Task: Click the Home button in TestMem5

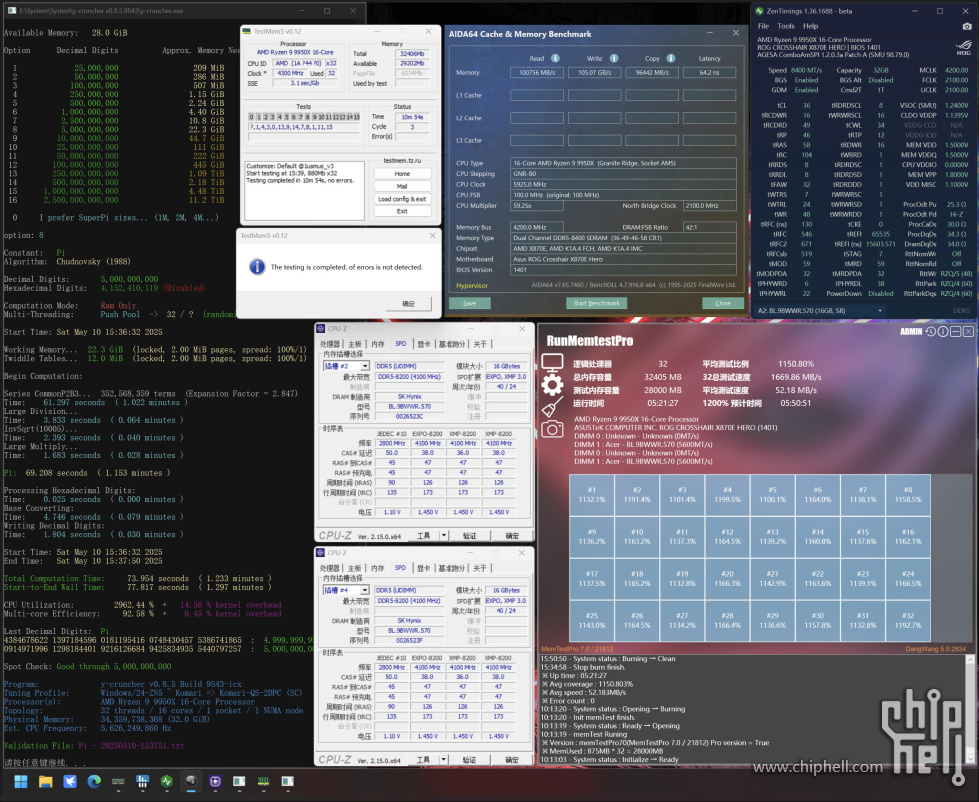Action: [x=402, y=174]
